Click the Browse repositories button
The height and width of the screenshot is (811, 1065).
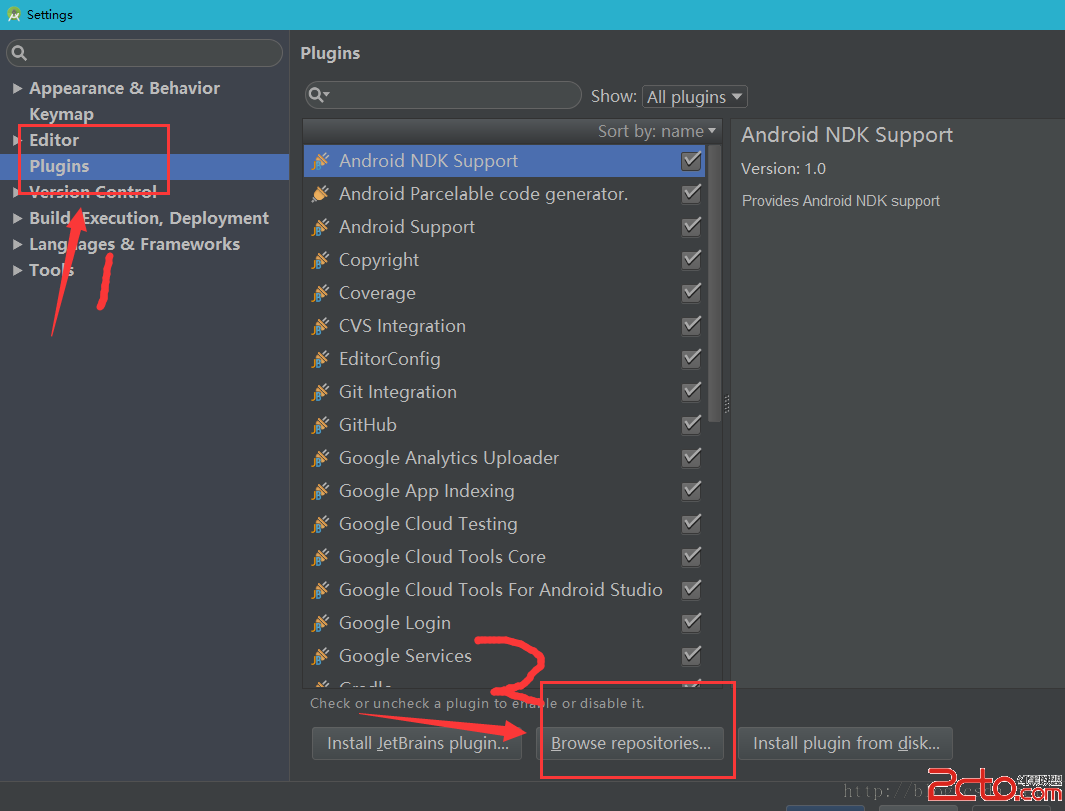[x=630, y=743]
